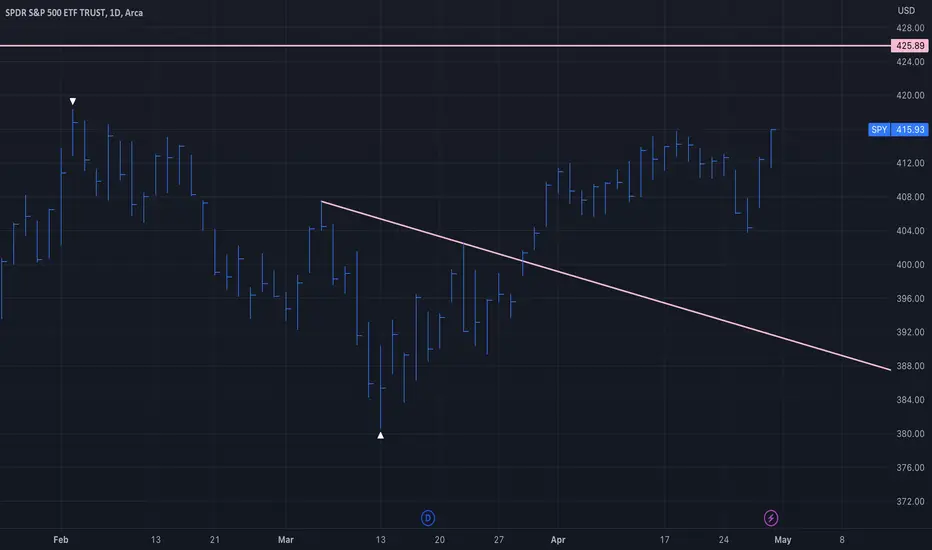The height and width of the screenshot is (550, 932).
Task: Click the pink 425.89 price label
Action: [x=909, y=46]
